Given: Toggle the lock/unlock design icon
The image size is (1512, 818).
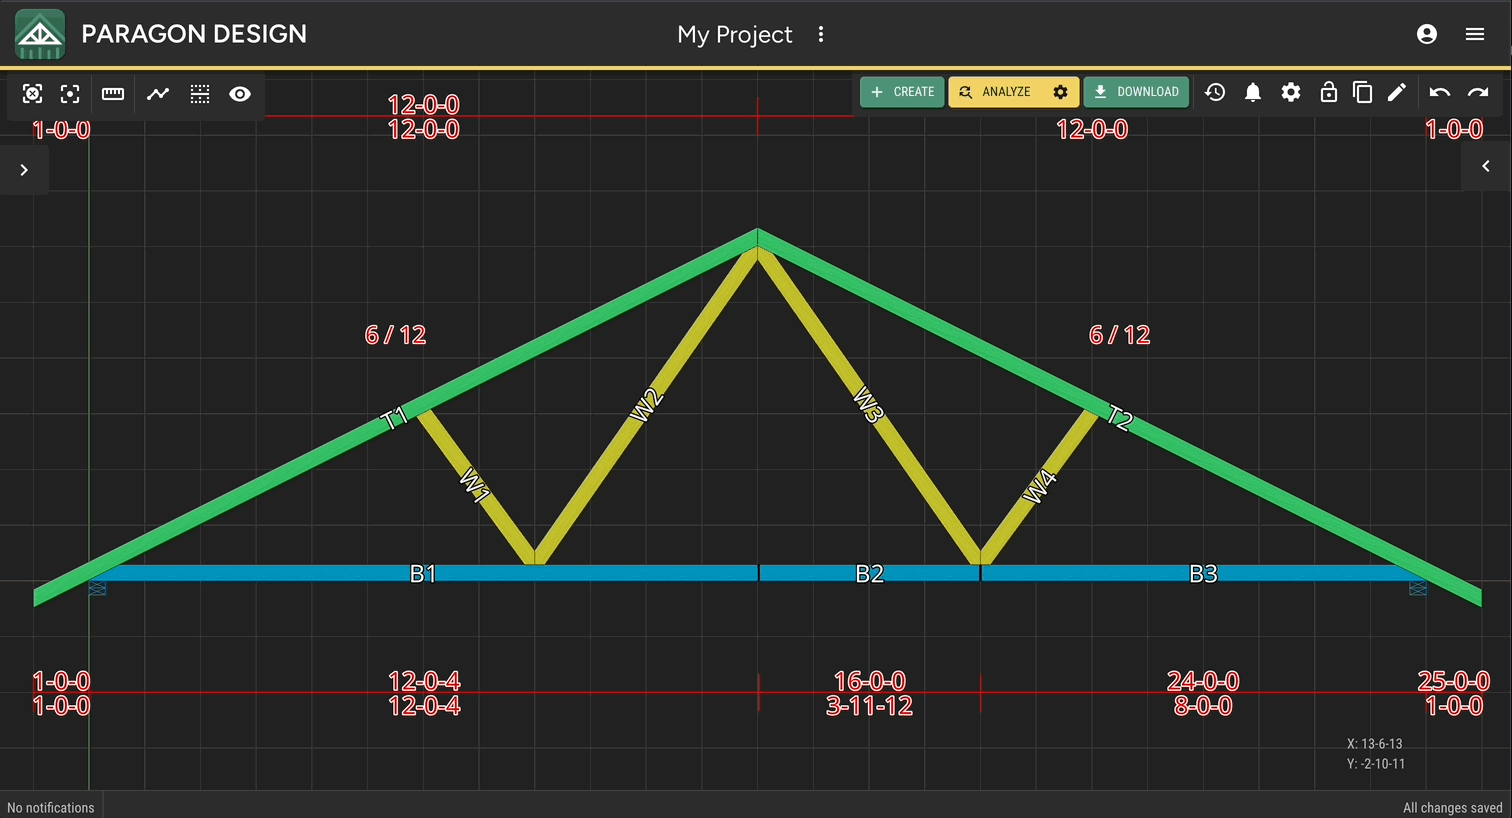Looking at the screenshot, I should coord(1328,92).
